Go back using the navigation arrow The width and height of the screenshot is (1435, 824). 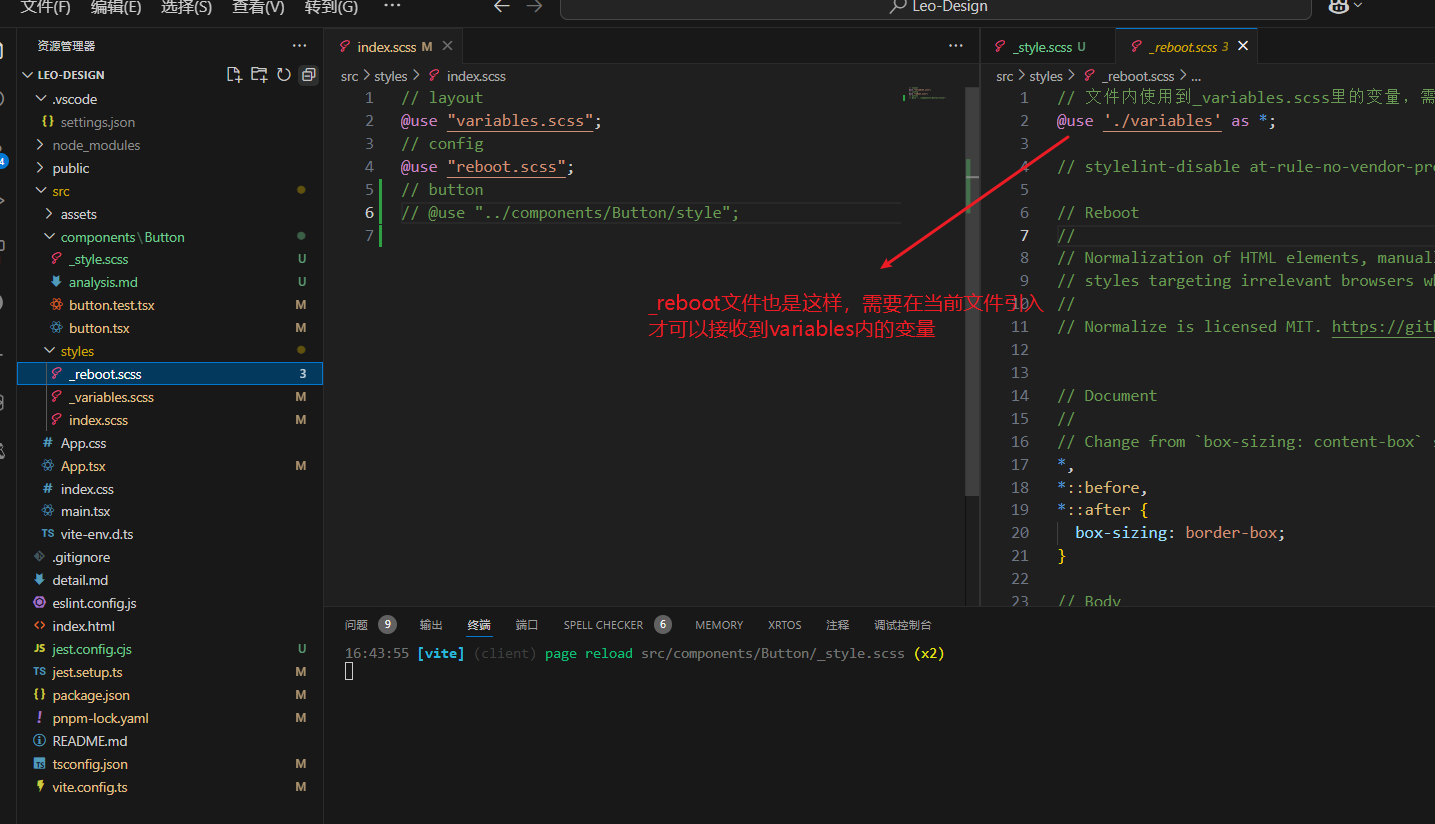pos(502,6)
